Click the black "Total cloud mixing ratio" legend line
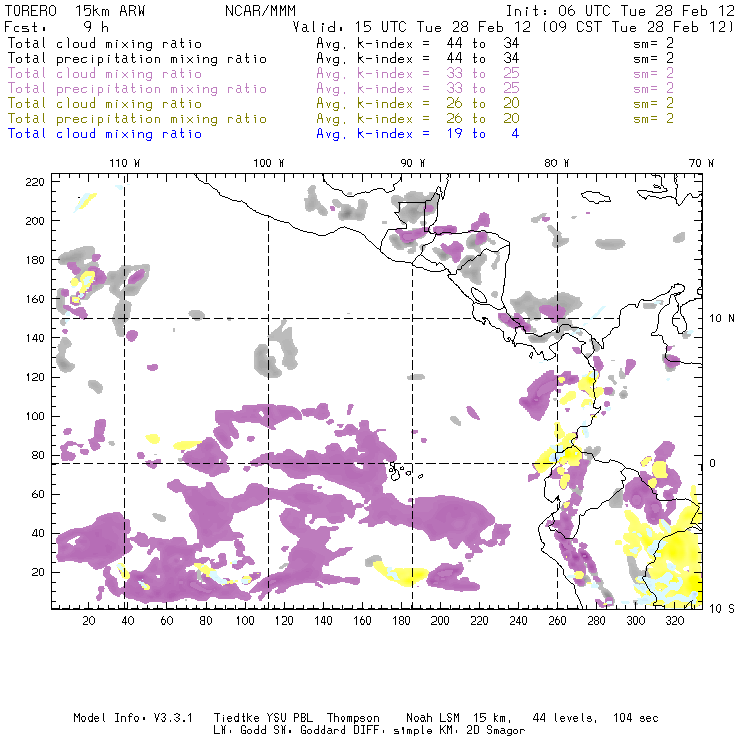The height and width of the screenshot is (740, 740). coord(105,44)
